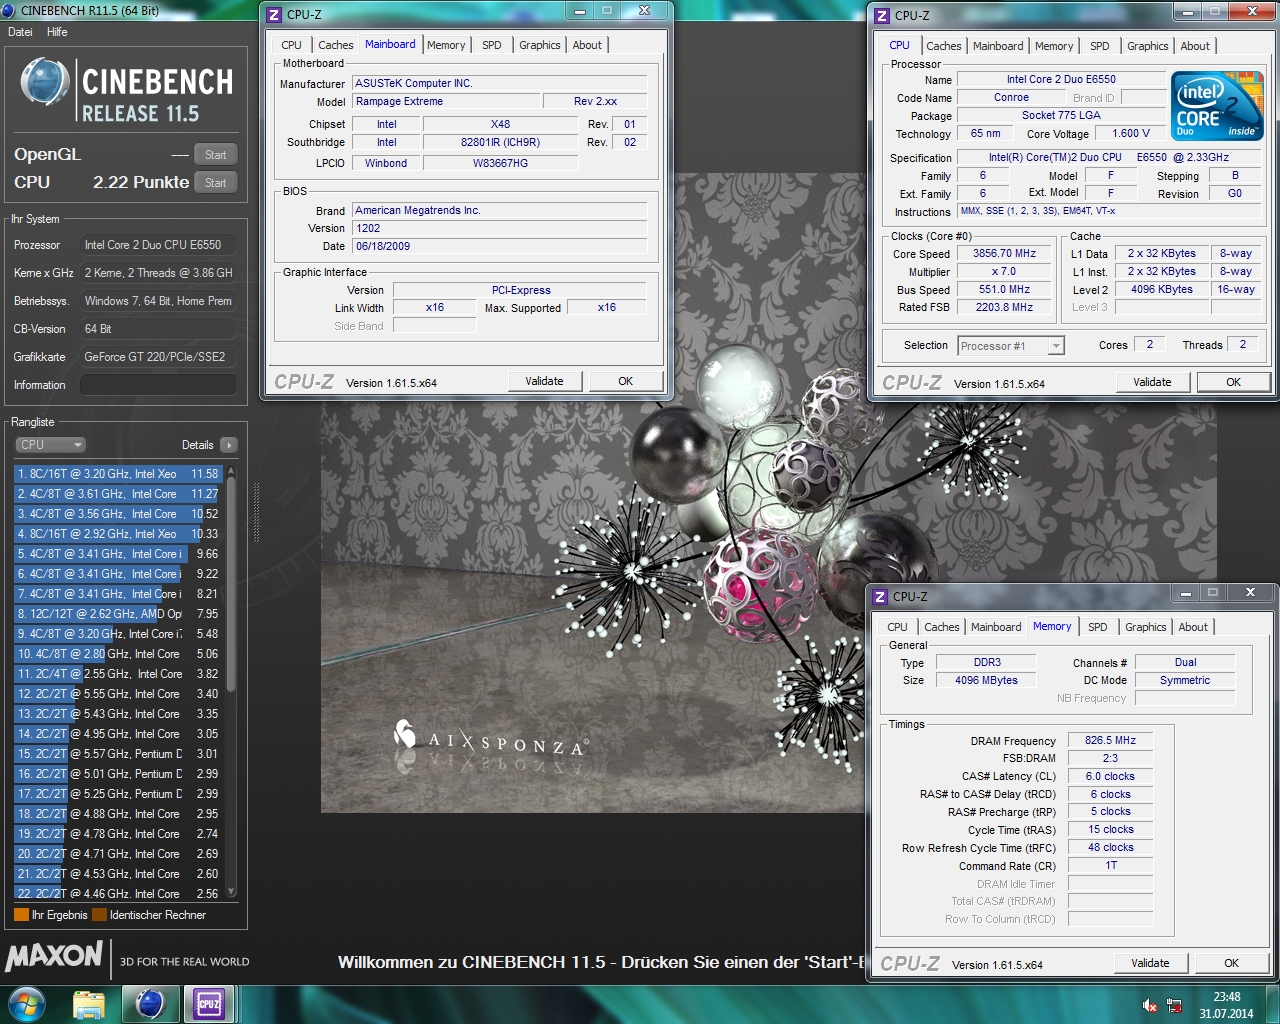Viewport: 1280px width, 1024px height.
Task: Open Caches tab in CPU window
Action: (x=943, y=46)
